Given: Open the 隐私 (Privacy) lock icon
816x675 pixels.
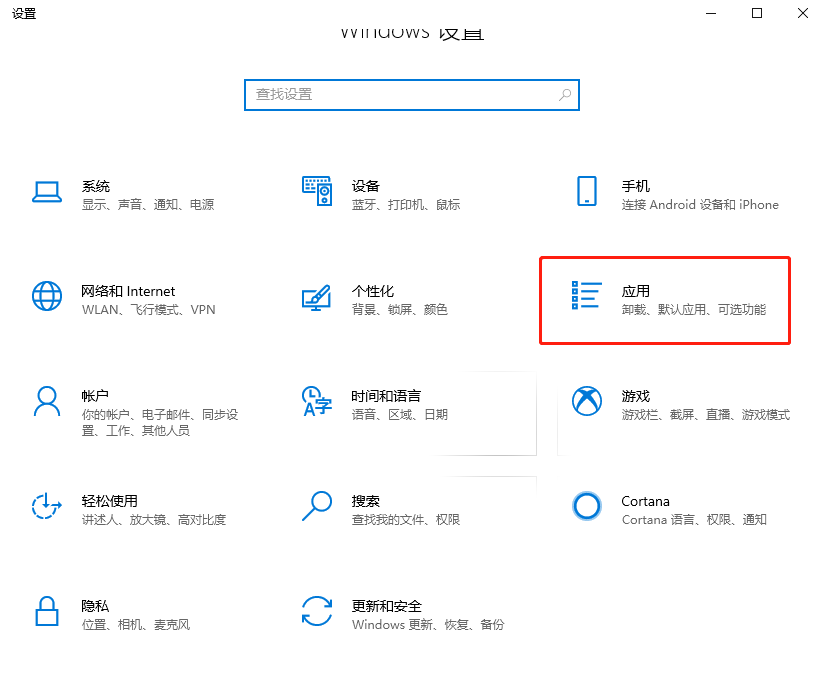Looking at the screenshot, I should pyautogui.click(x=47, y=611).
